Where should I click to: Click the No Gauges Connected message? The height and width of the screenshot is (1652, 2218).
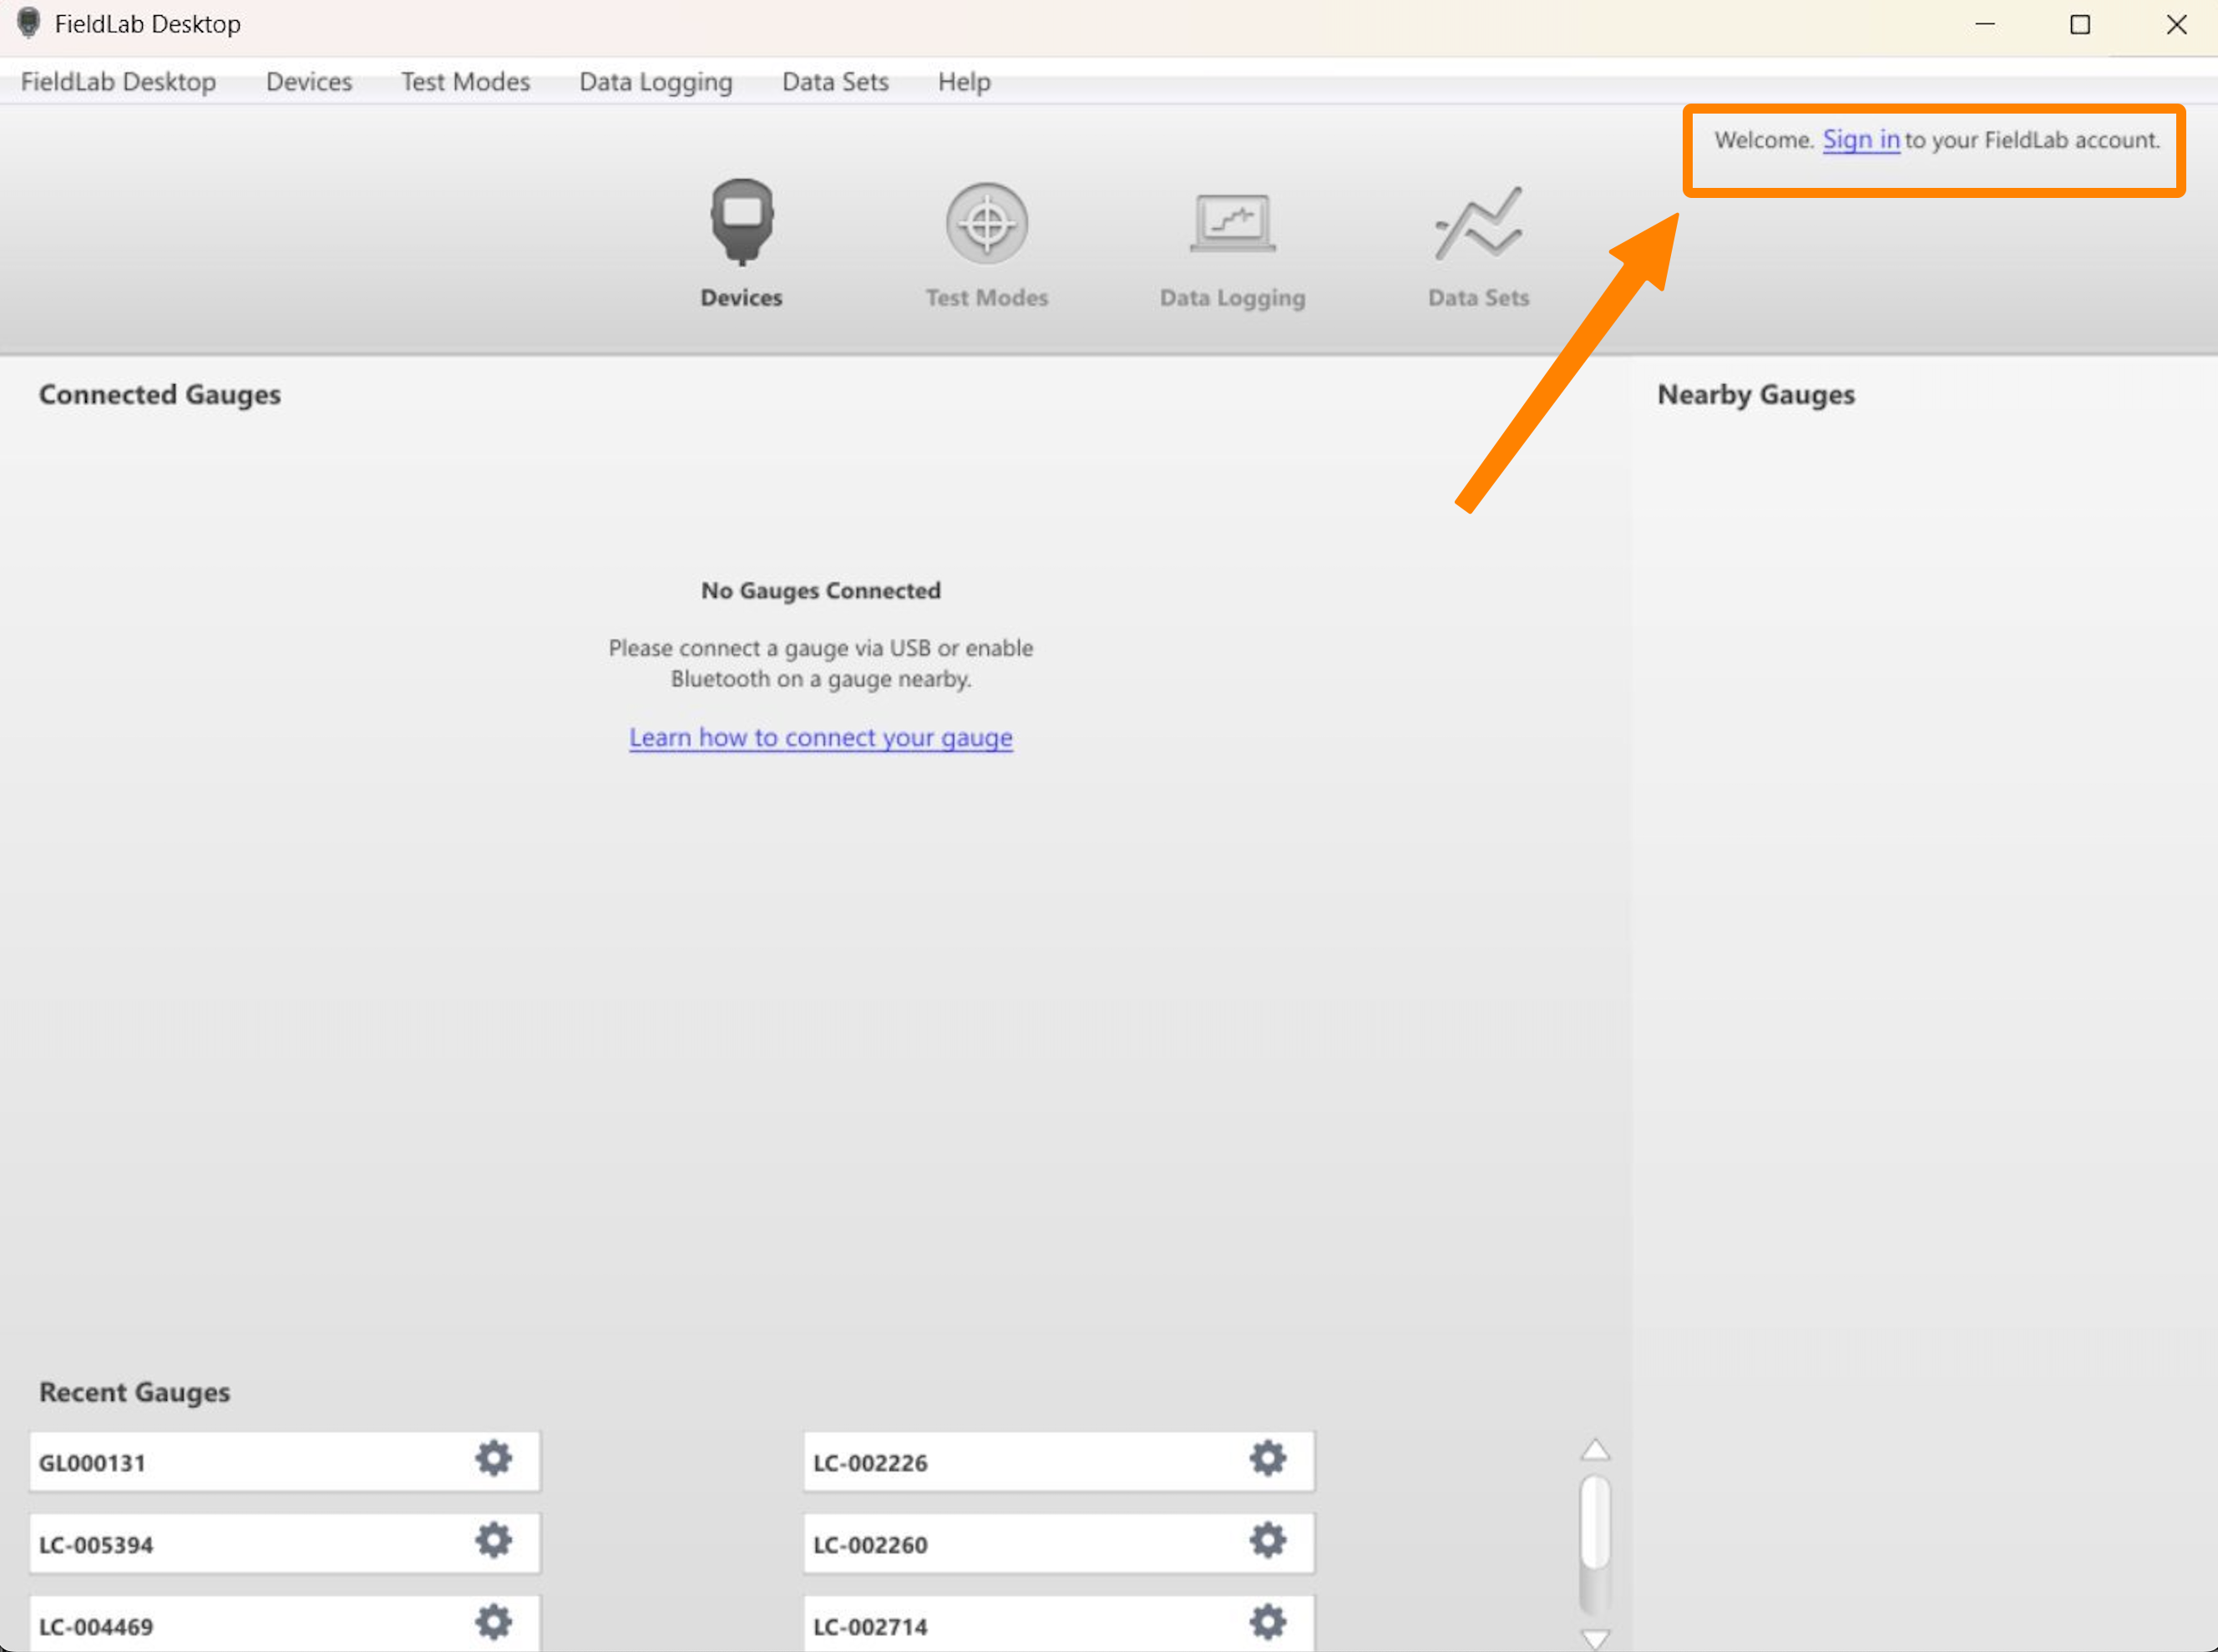tap(820, 590)
